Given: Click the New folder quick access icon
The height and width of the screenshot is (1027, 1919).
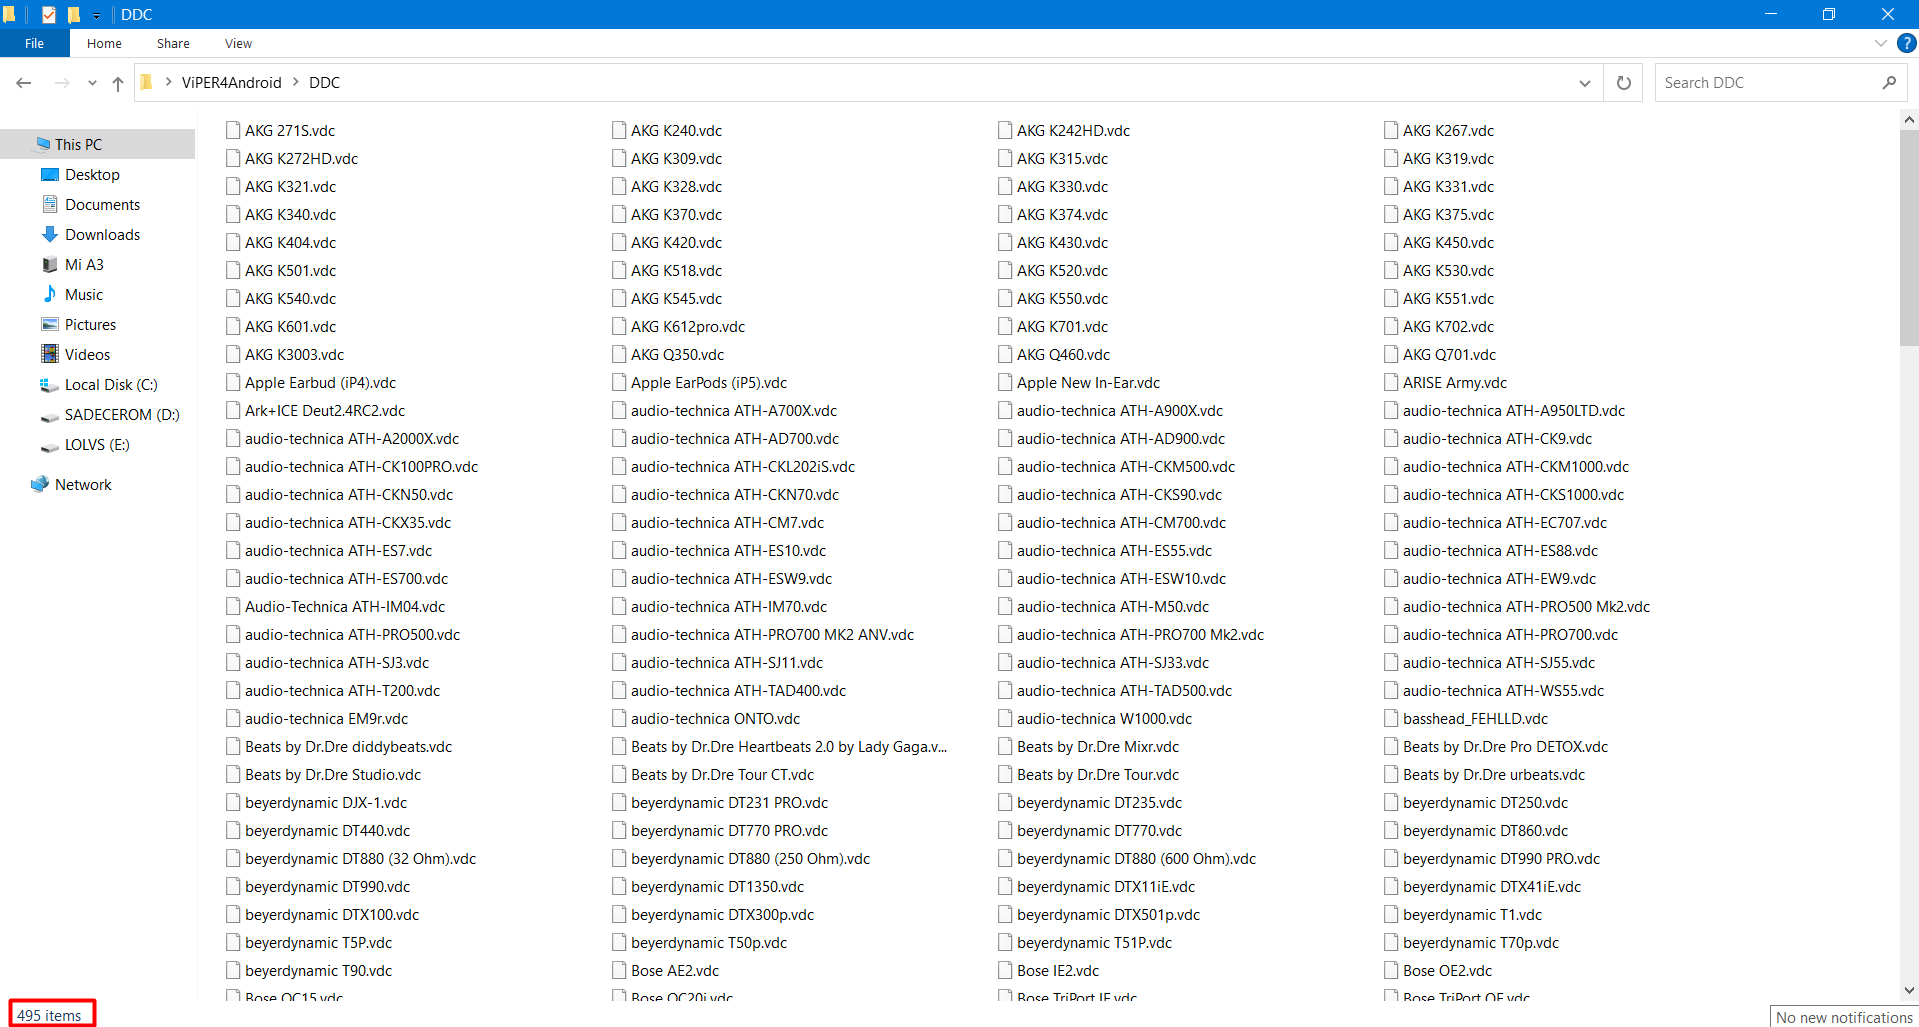Looking at the screenshot, I should pos(73,15).
